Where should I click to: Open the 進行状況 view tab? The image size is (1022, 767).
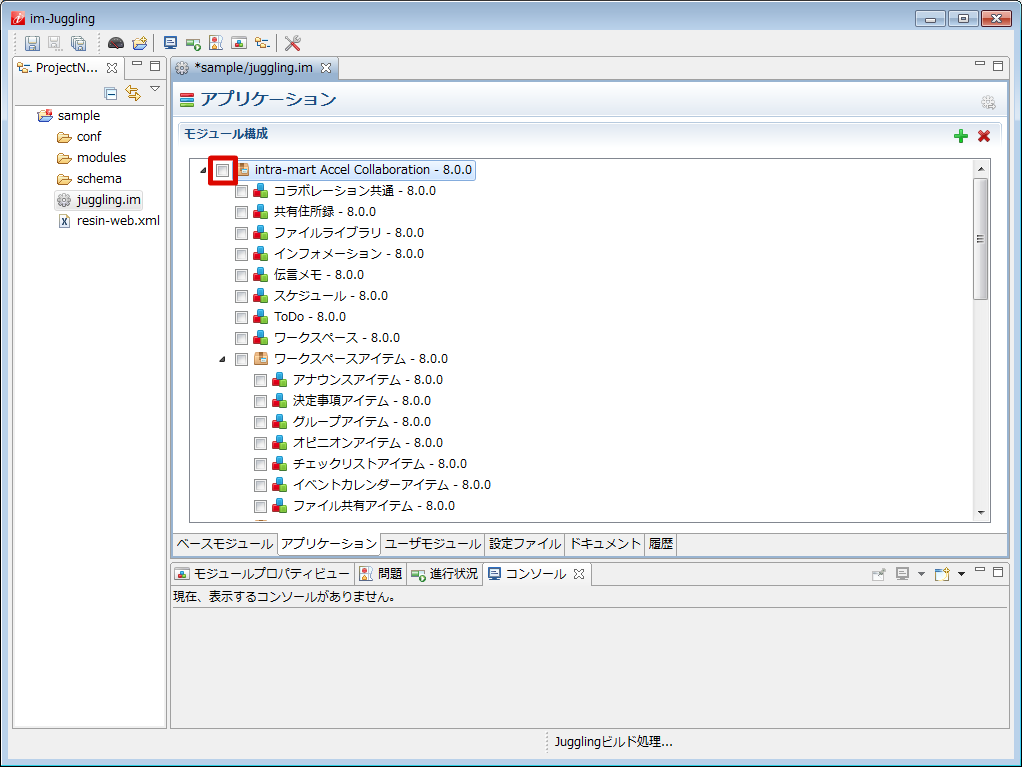click(x=445, y=574)
